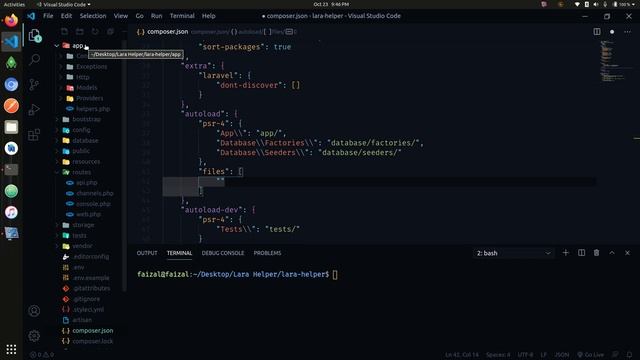Open the Source Control view

coord(35,84)
